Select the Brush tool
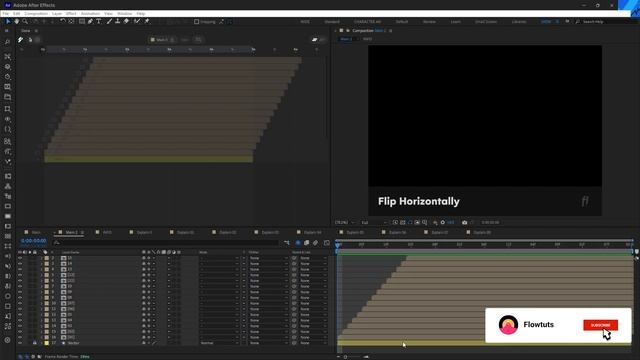The width and height of the screenshot is (640, 360). (109, 21)
